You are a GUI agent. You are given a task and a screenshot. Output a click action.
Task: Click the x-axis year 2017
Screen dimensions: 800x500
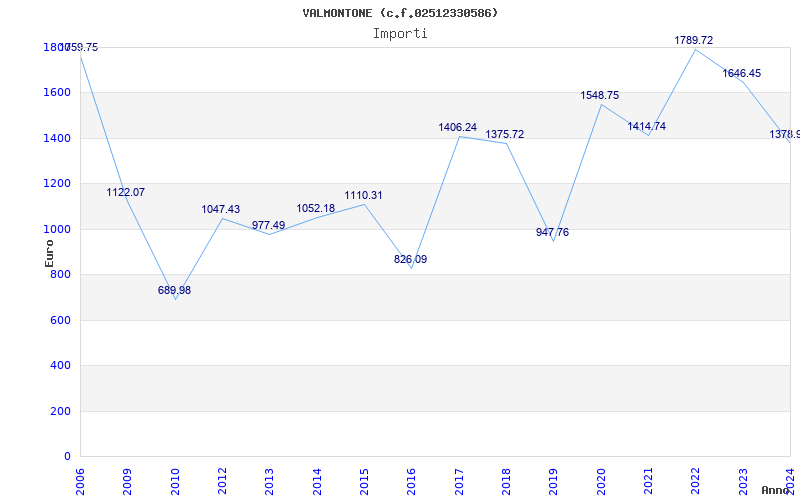pyautogui.click(x=459, y=482)
